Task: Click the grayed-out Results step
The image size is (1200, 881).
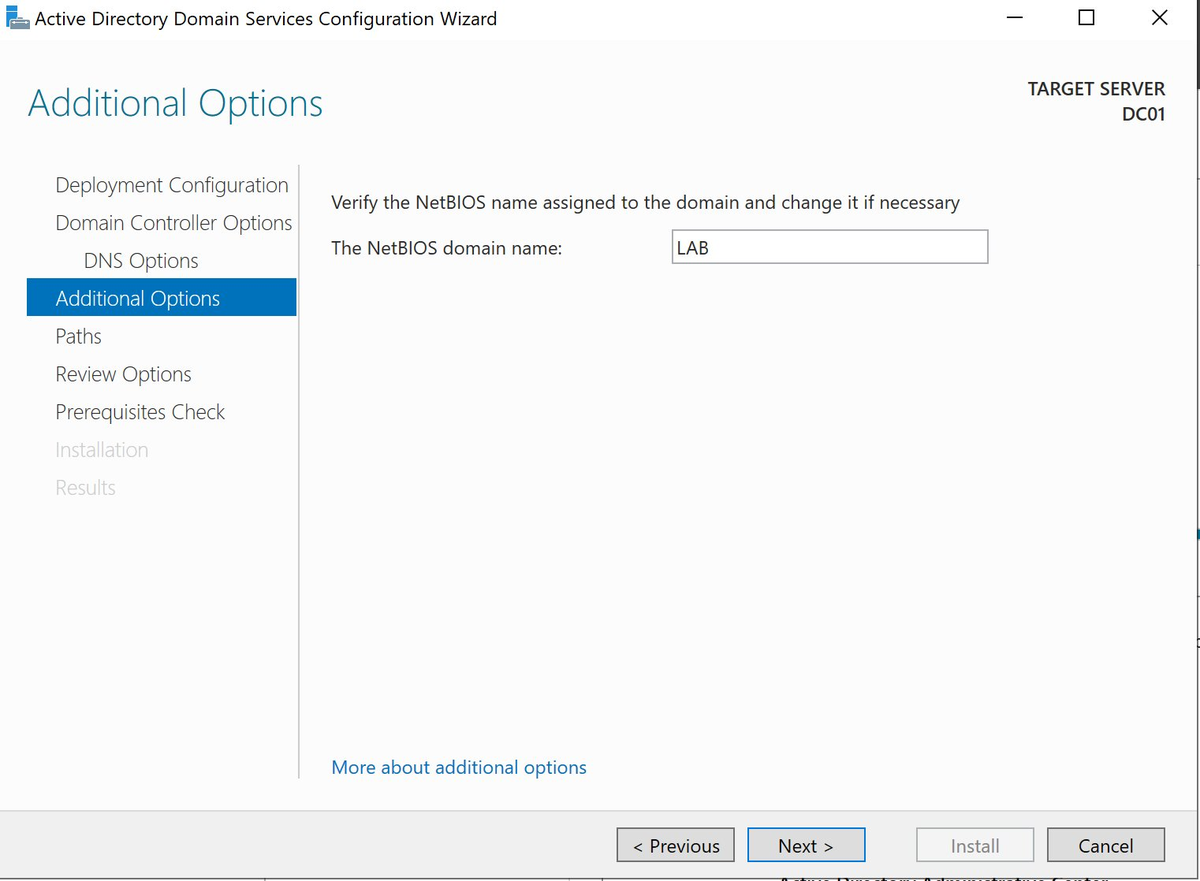Action: [85, 487]
